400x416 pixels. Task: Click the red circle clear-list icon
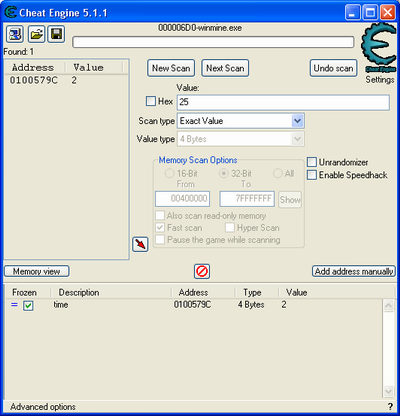(x=202, y=271)
